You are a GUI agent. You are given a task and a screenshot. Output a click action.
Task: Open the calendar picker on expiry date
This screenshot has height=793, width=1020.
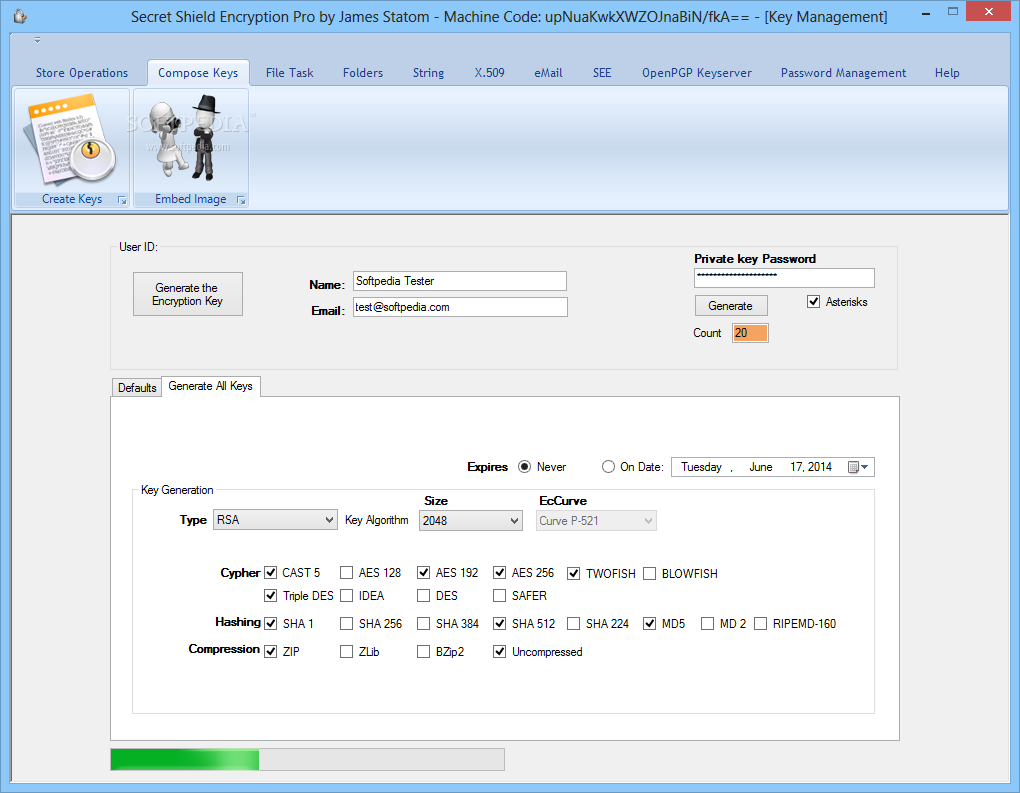pos(858,467)
